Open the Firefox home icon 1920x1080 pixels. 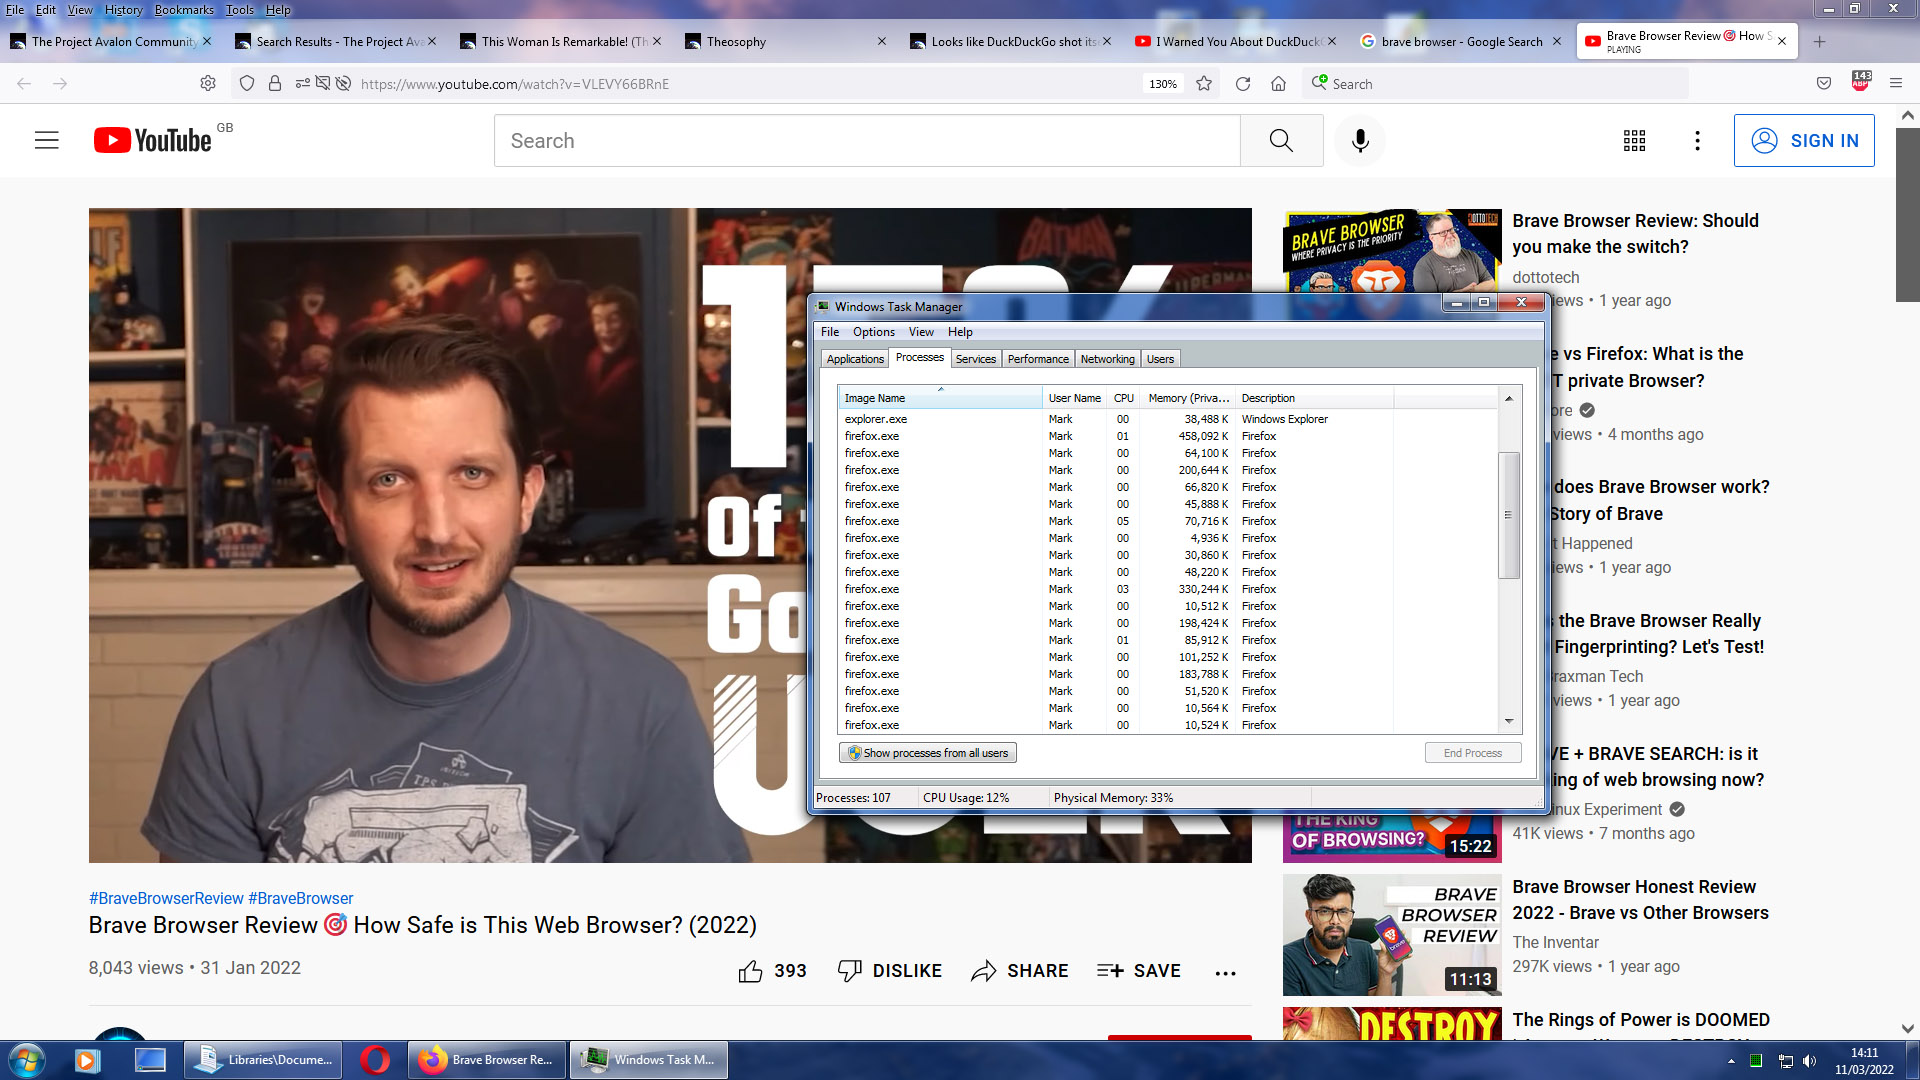pos(1278,84)
